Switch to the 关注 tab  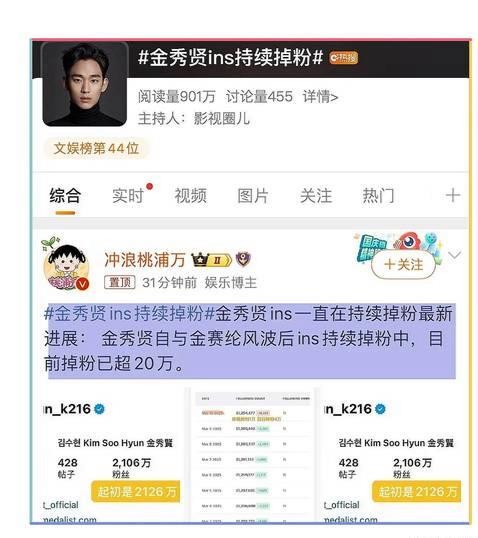[x=316, y=196]
